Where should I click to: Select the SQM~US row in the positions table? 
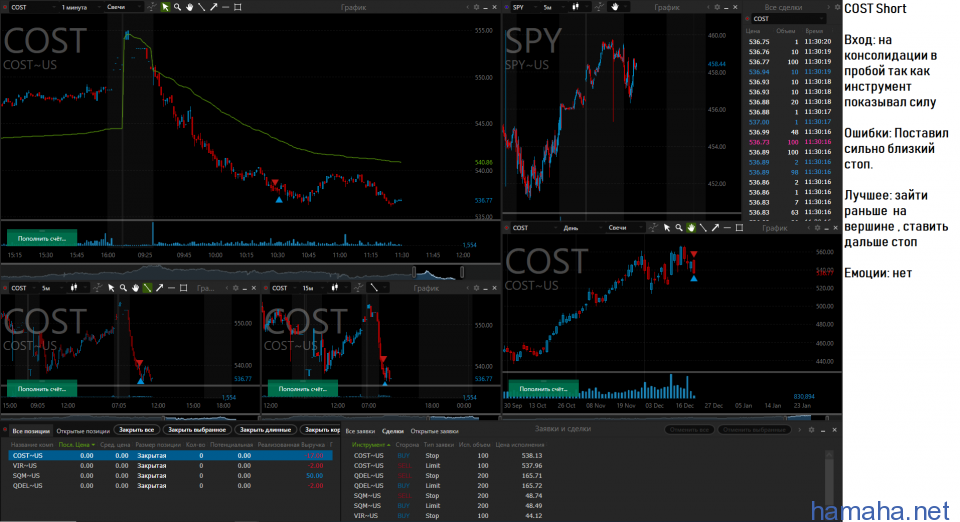tap(170, 475)
